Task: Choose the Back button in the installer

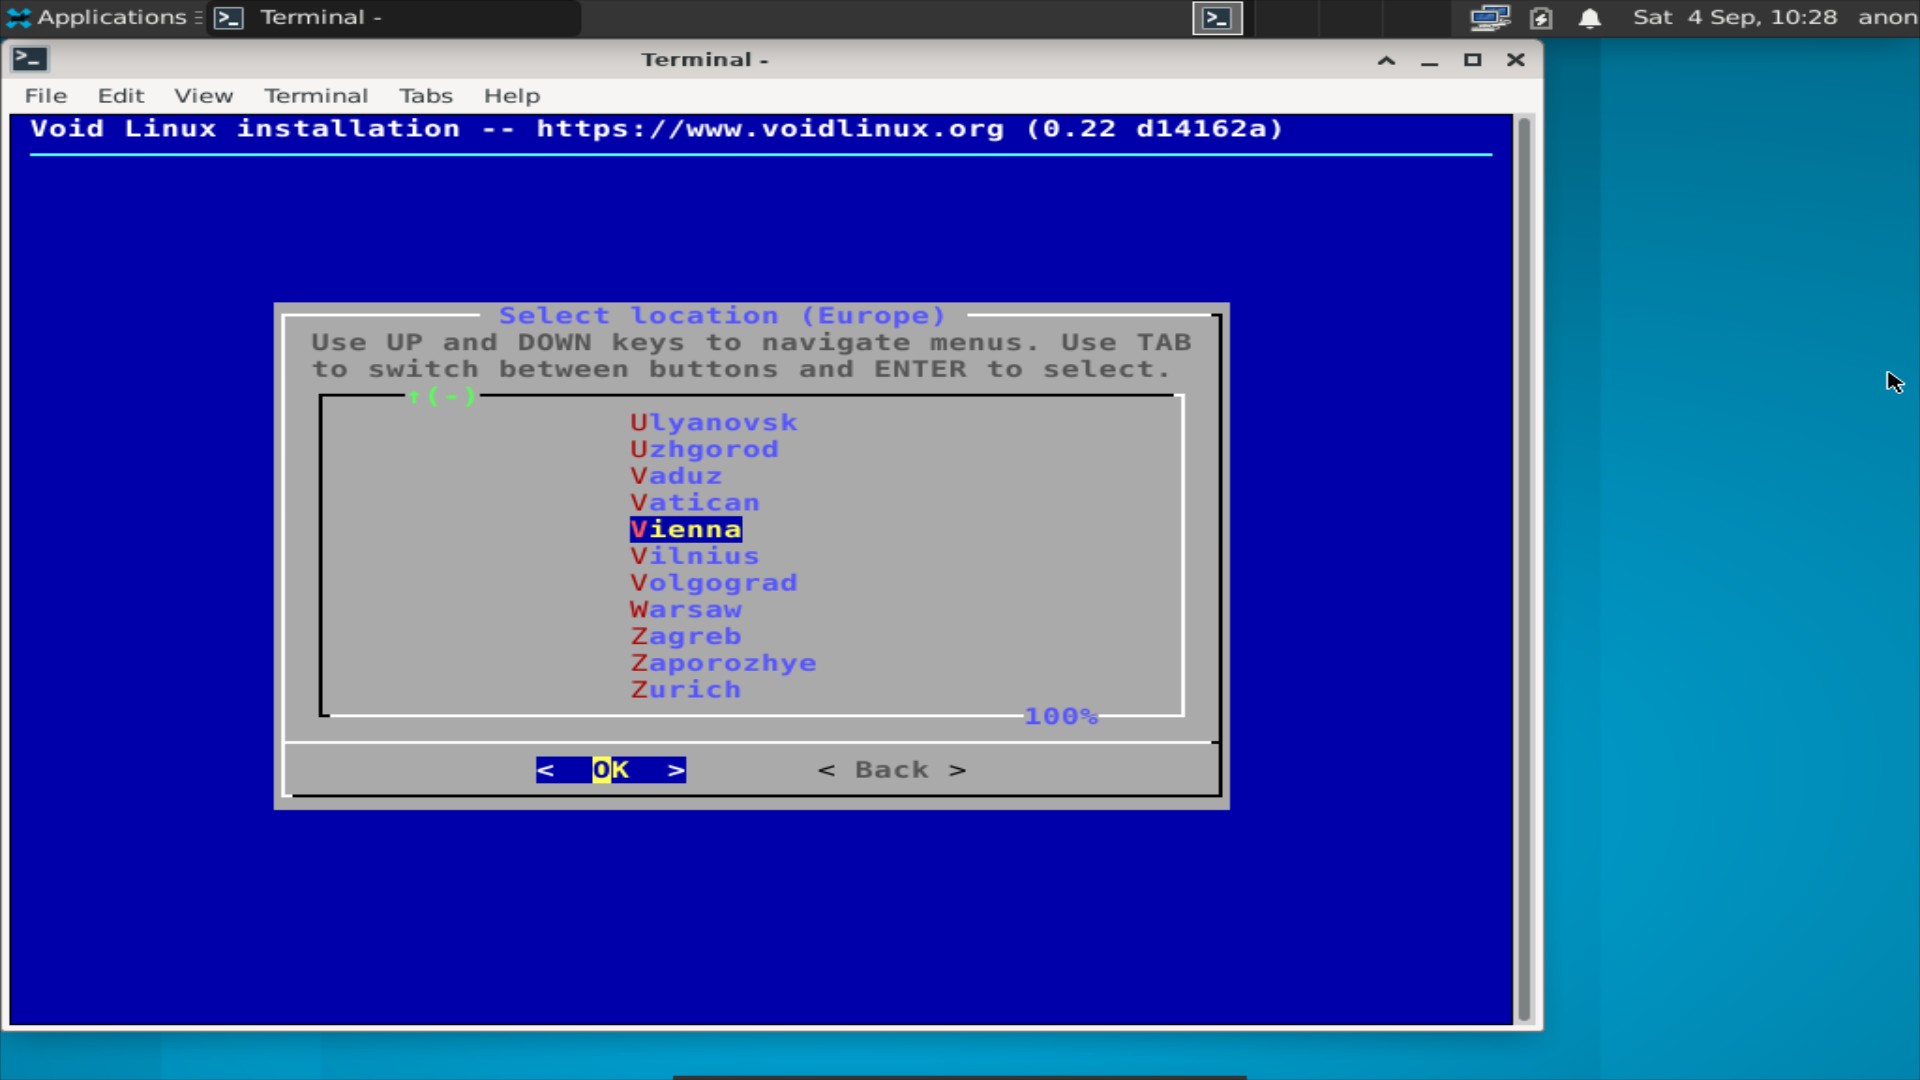Action: (x=890, y=769)
